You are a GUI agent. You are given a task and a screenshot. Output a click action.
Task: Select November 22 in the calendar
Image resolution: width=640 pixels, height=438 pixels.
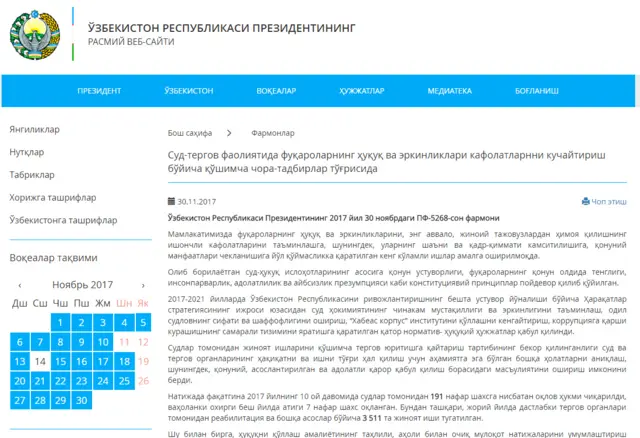60,381
